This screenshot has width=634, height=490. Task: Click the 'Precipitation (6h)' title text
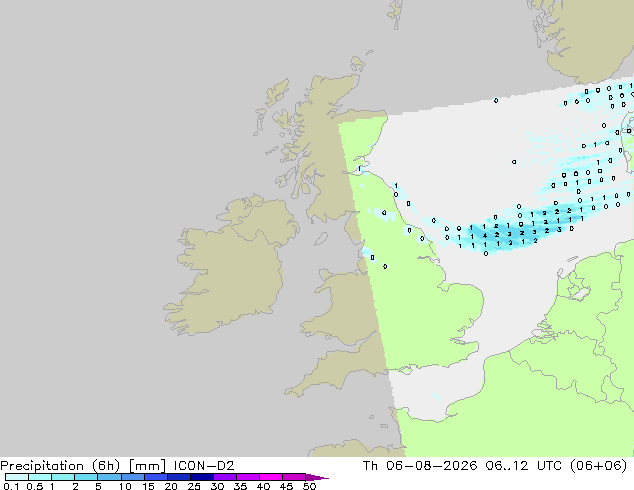[x=60, y=466]
